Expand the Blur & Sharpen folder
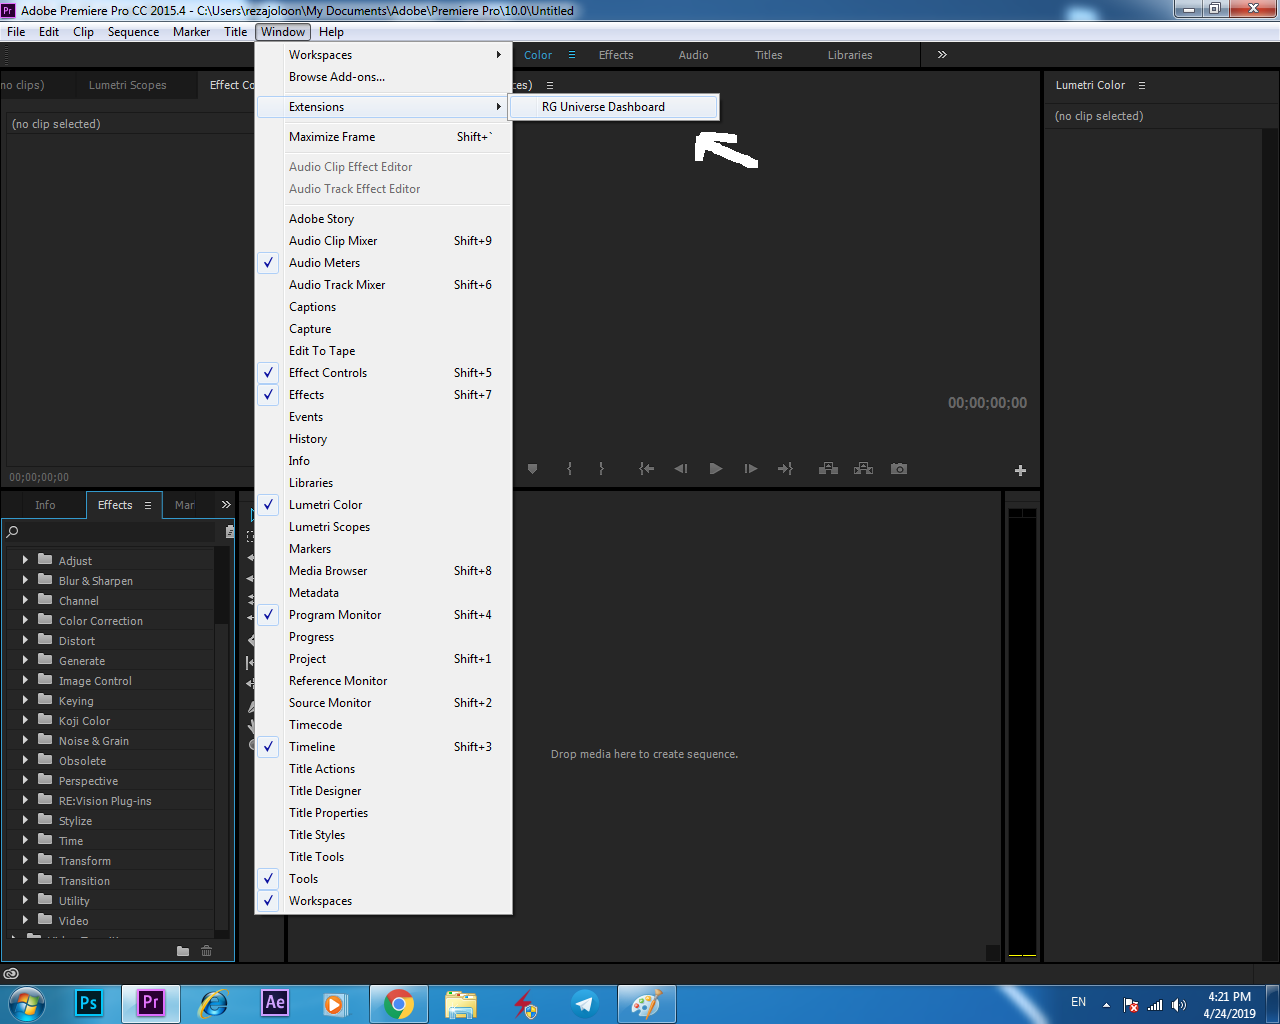 25,580
